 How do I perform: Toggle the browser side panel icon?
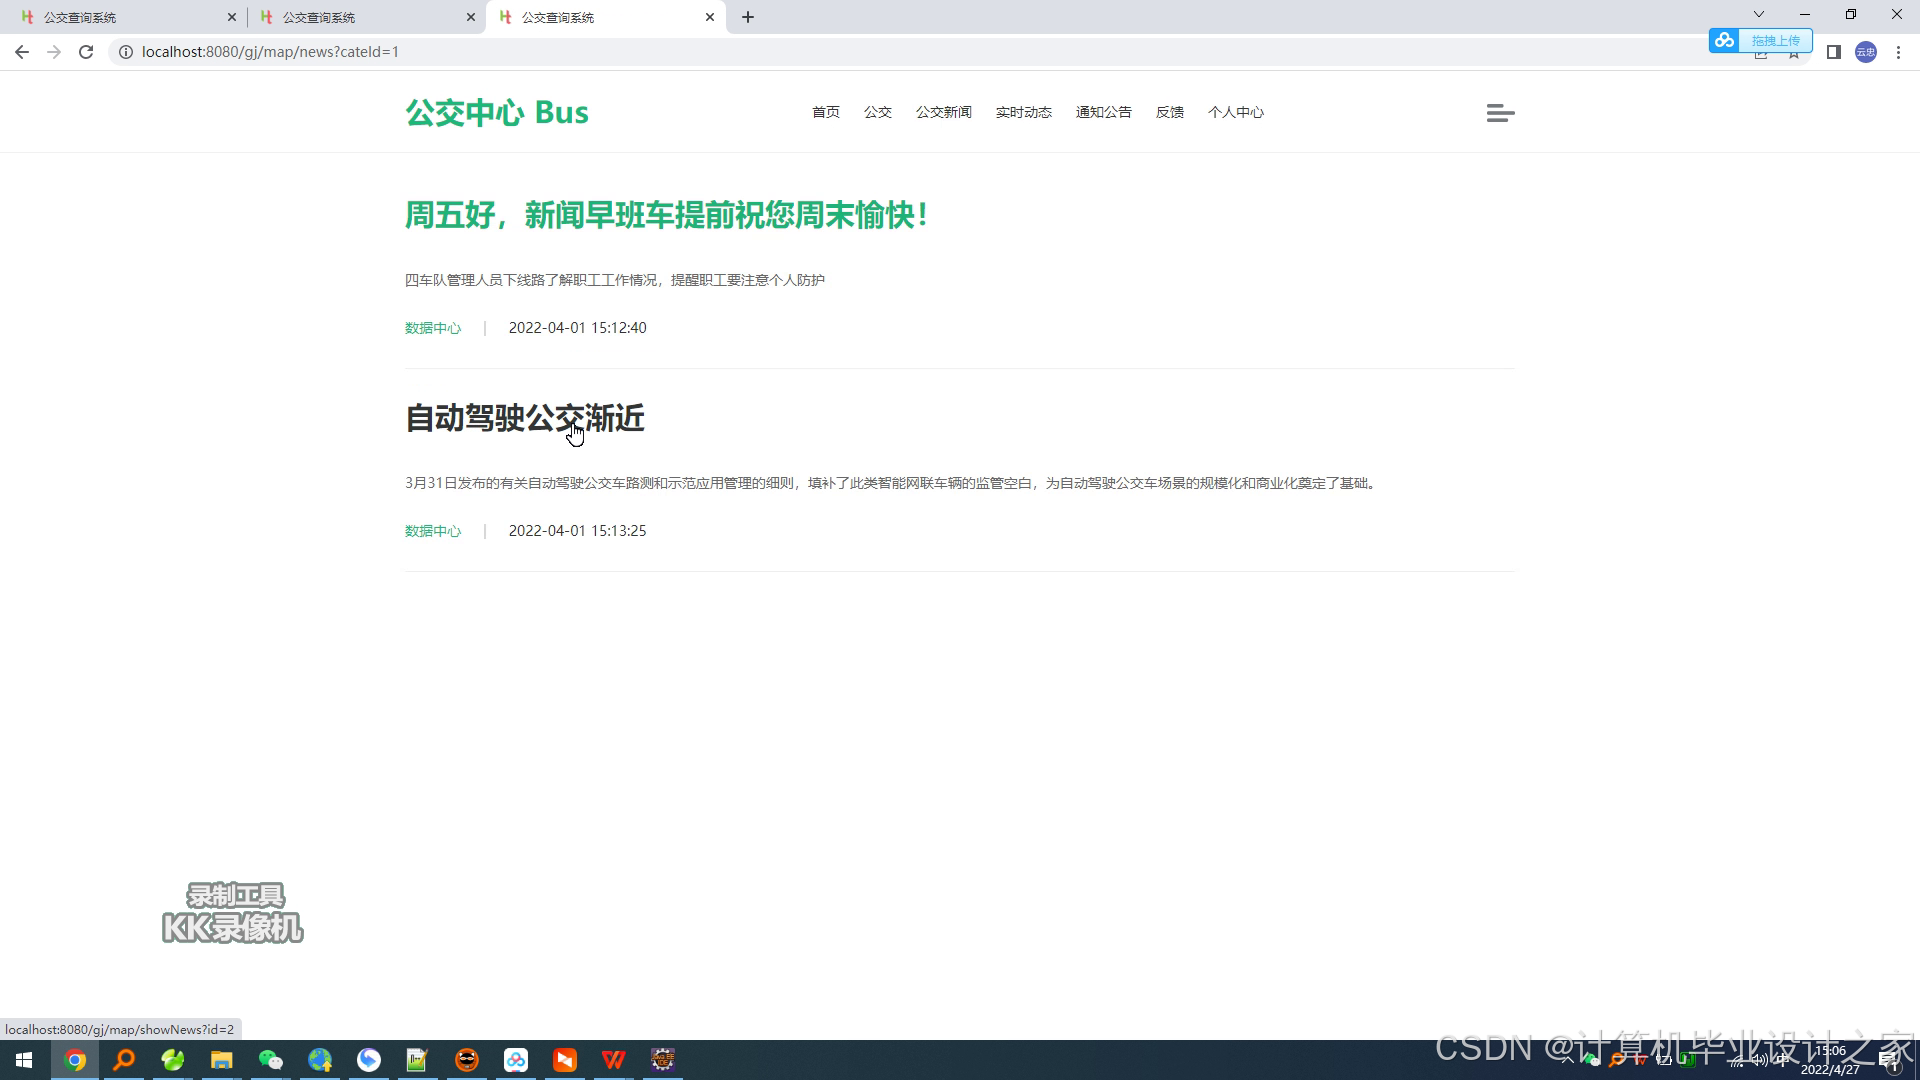(x=1833, y=52)
